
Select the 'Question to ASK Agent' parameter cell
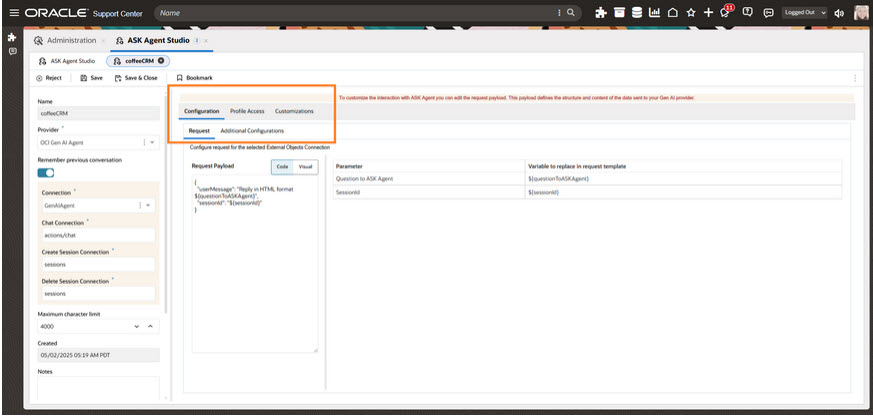(x=429, y=178)
